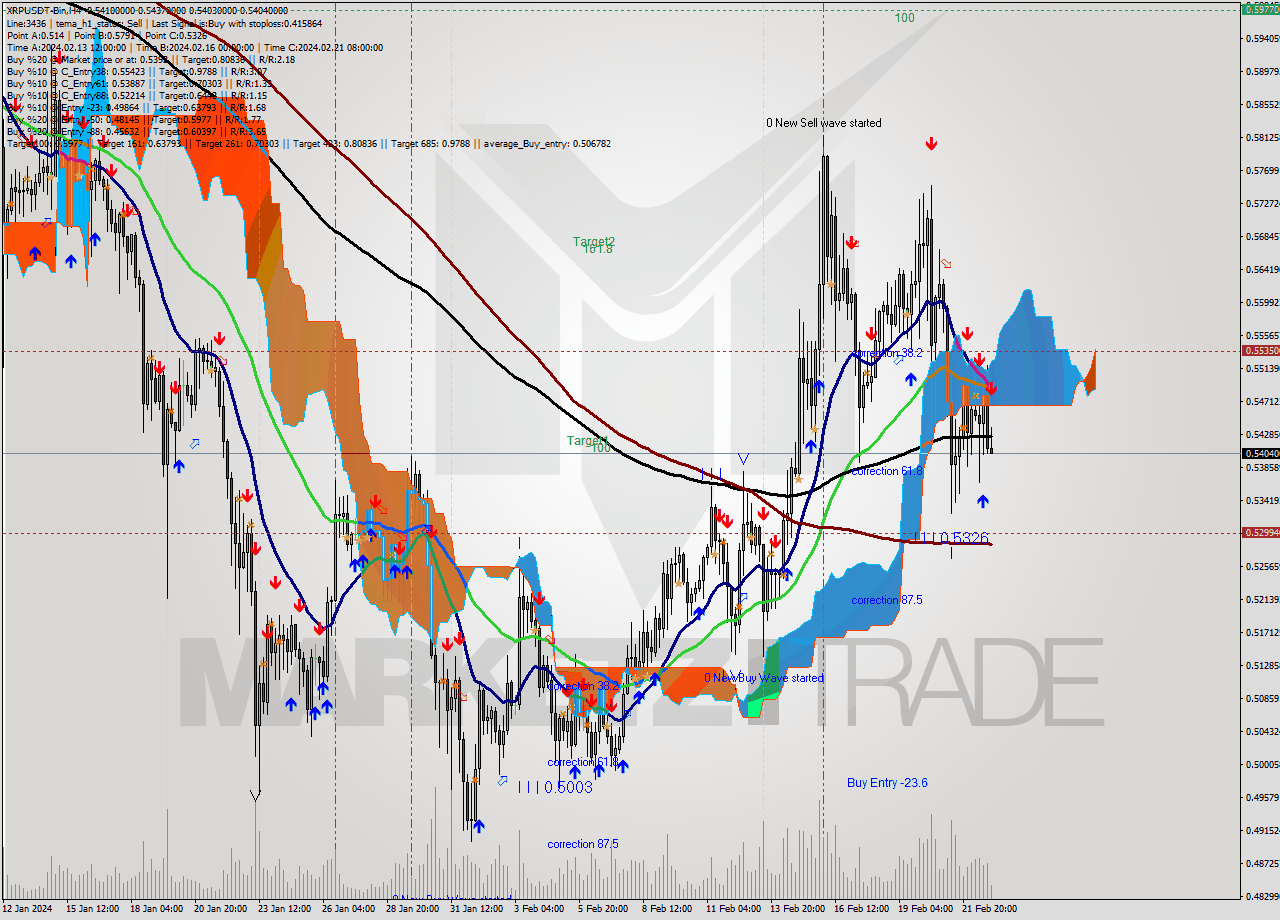Click the red 0.5299 price tag on the axis

tap(1260, 533)
